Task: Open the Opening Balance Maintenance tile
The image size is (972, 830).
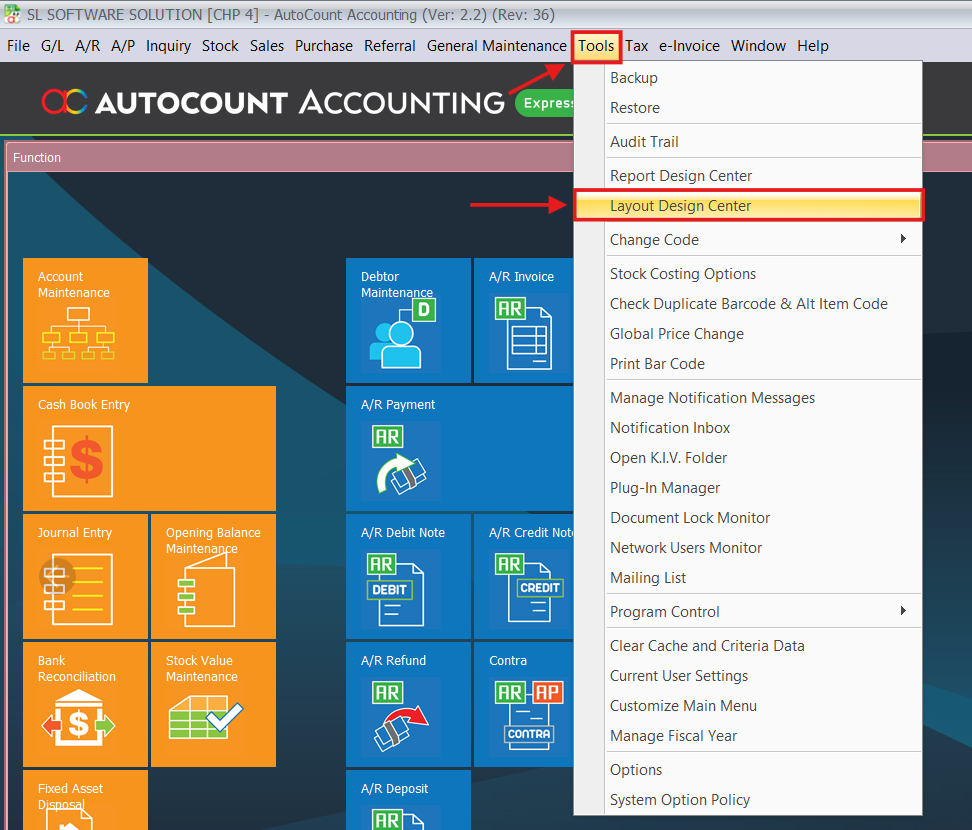Action: point(213,576)
